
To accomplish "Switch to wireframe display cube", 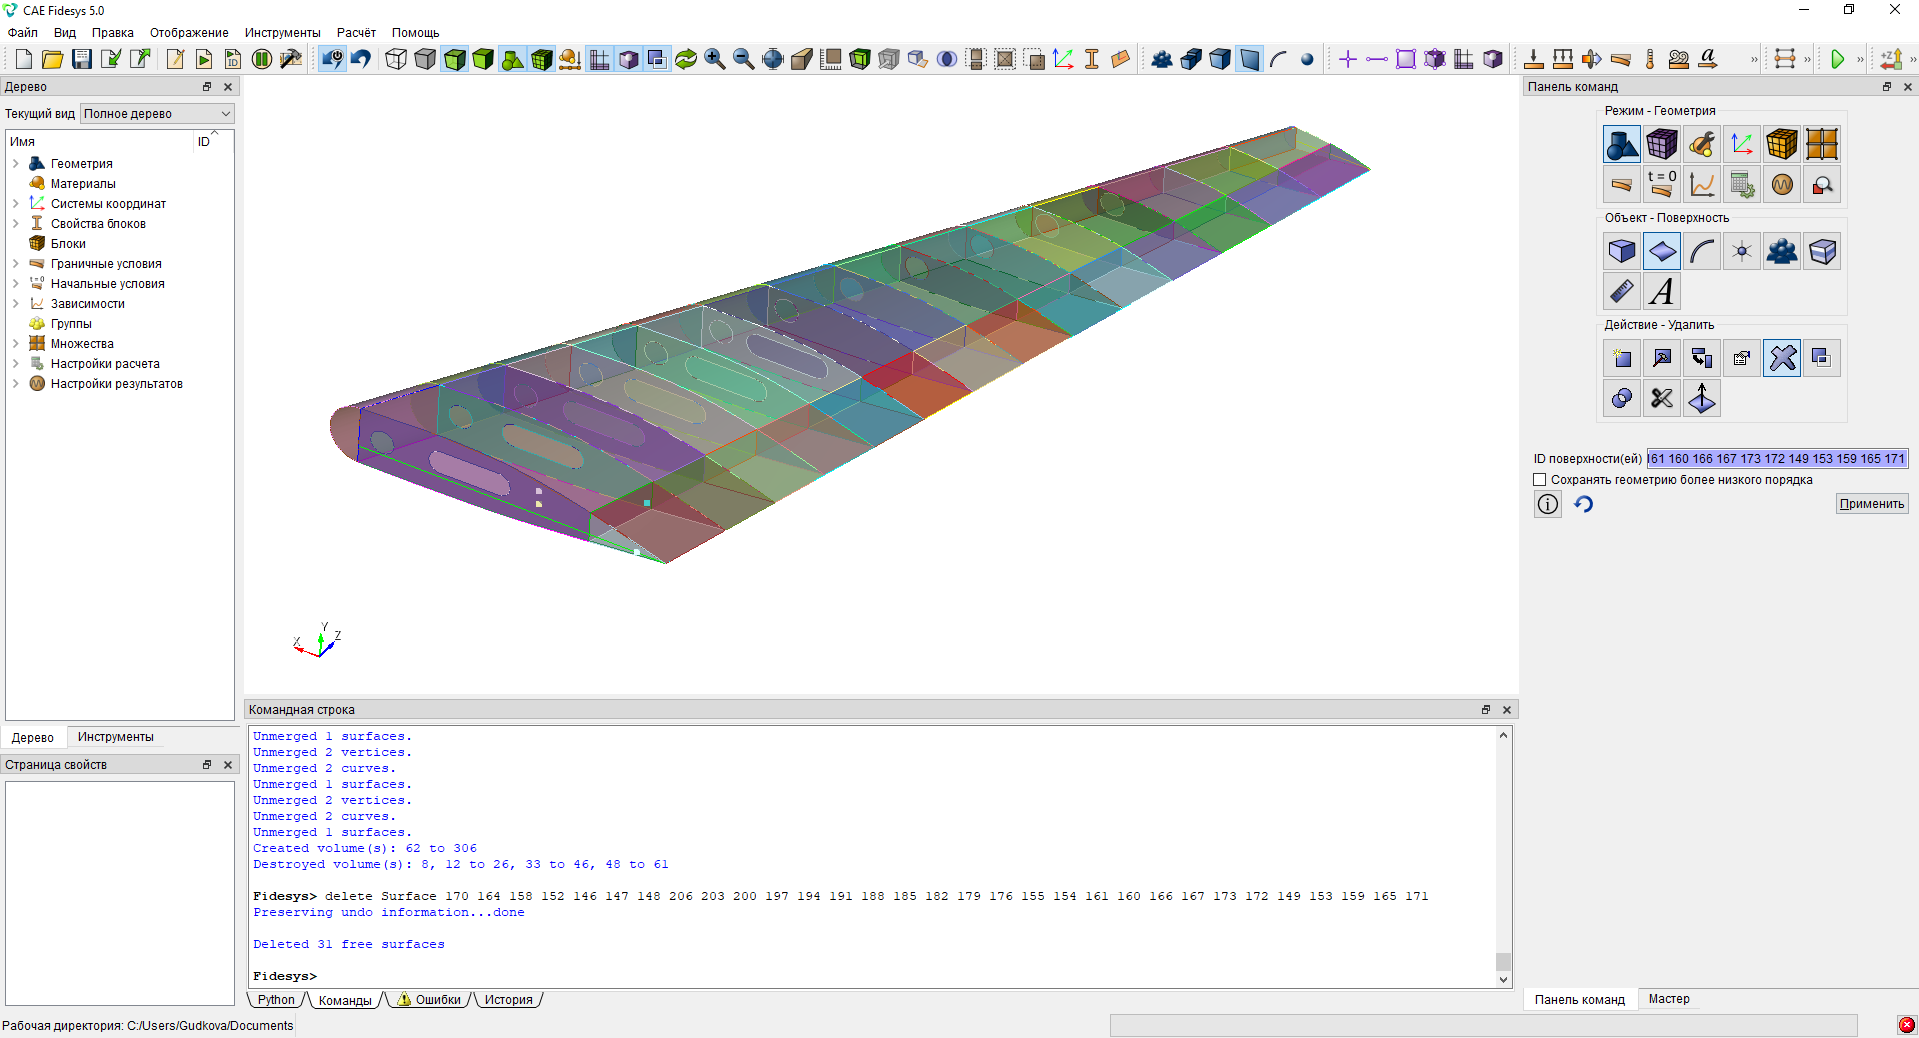I will point(396,59).
